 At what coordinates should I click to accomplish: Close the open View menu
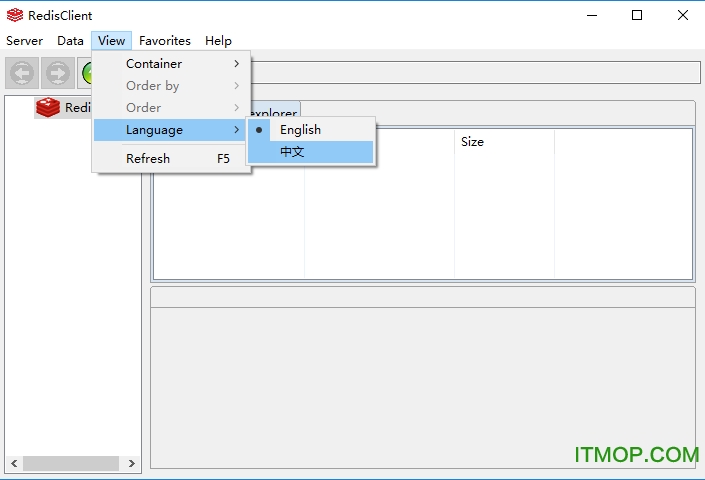tap(112, 41)
